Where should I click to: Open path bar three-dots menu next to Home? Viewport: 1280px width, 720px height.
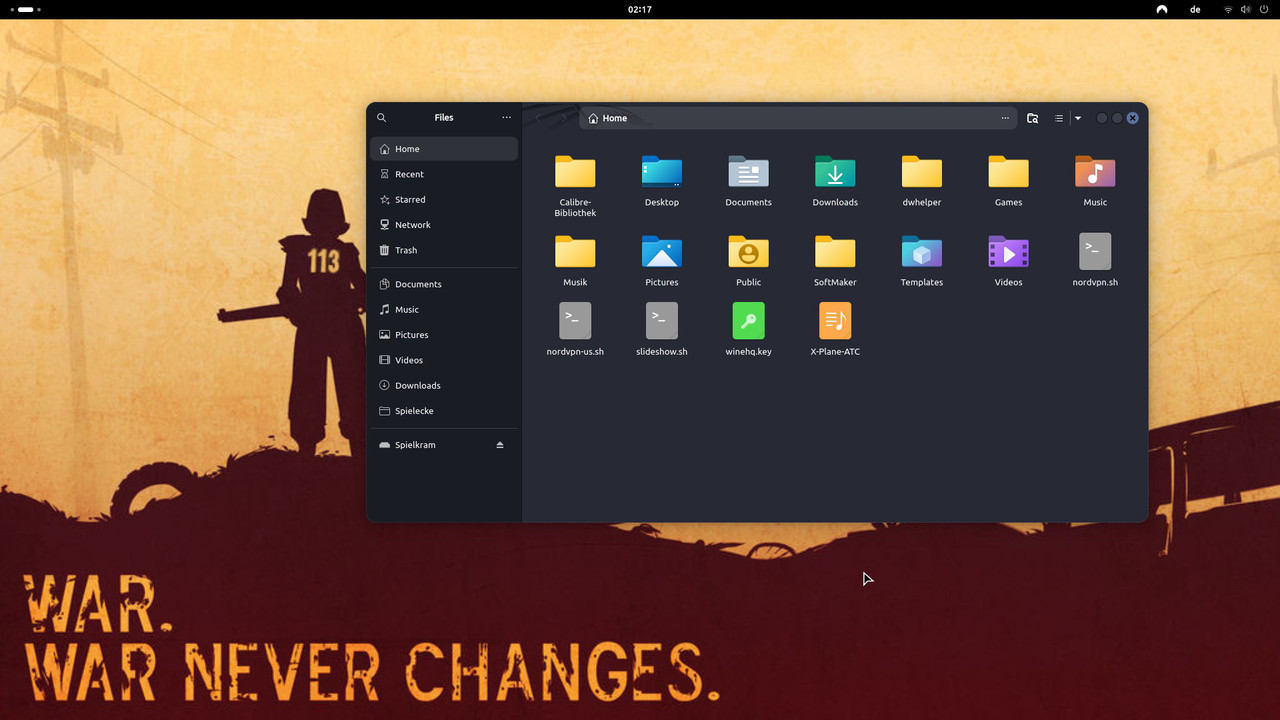(x=1005, y=118)
